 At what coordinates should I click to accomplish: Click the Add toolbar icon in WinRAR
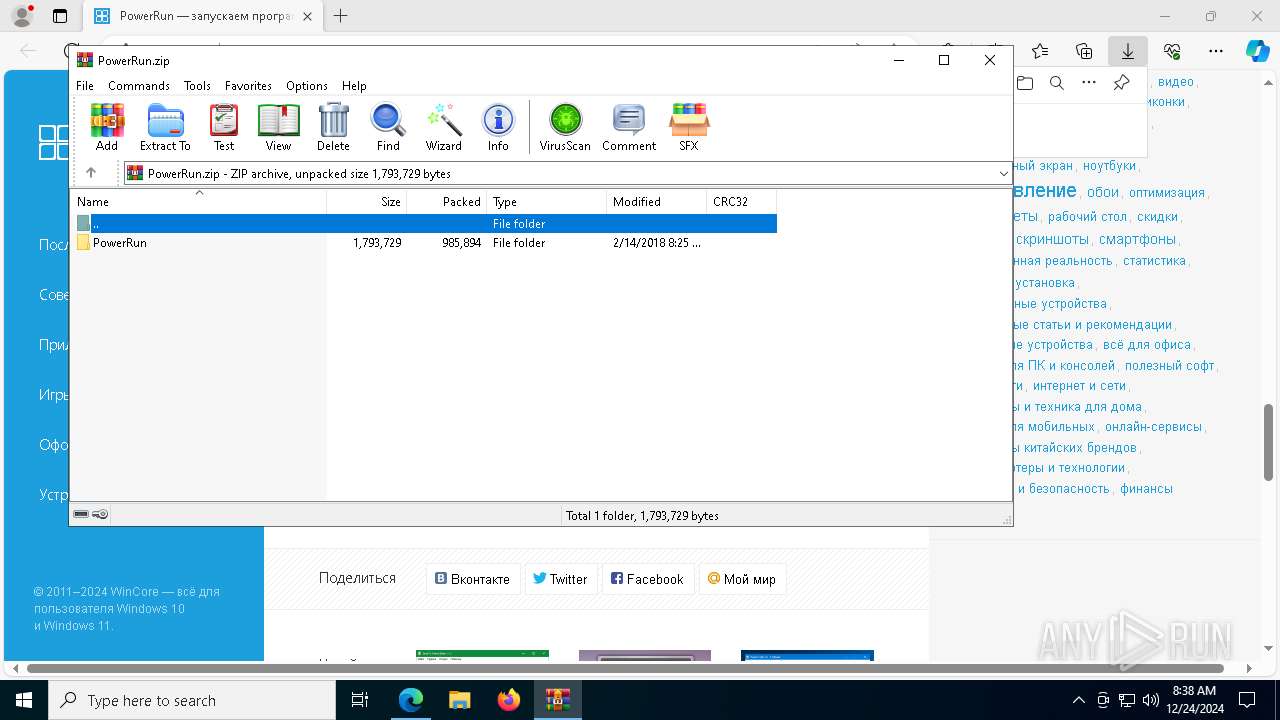coord(107,127)
